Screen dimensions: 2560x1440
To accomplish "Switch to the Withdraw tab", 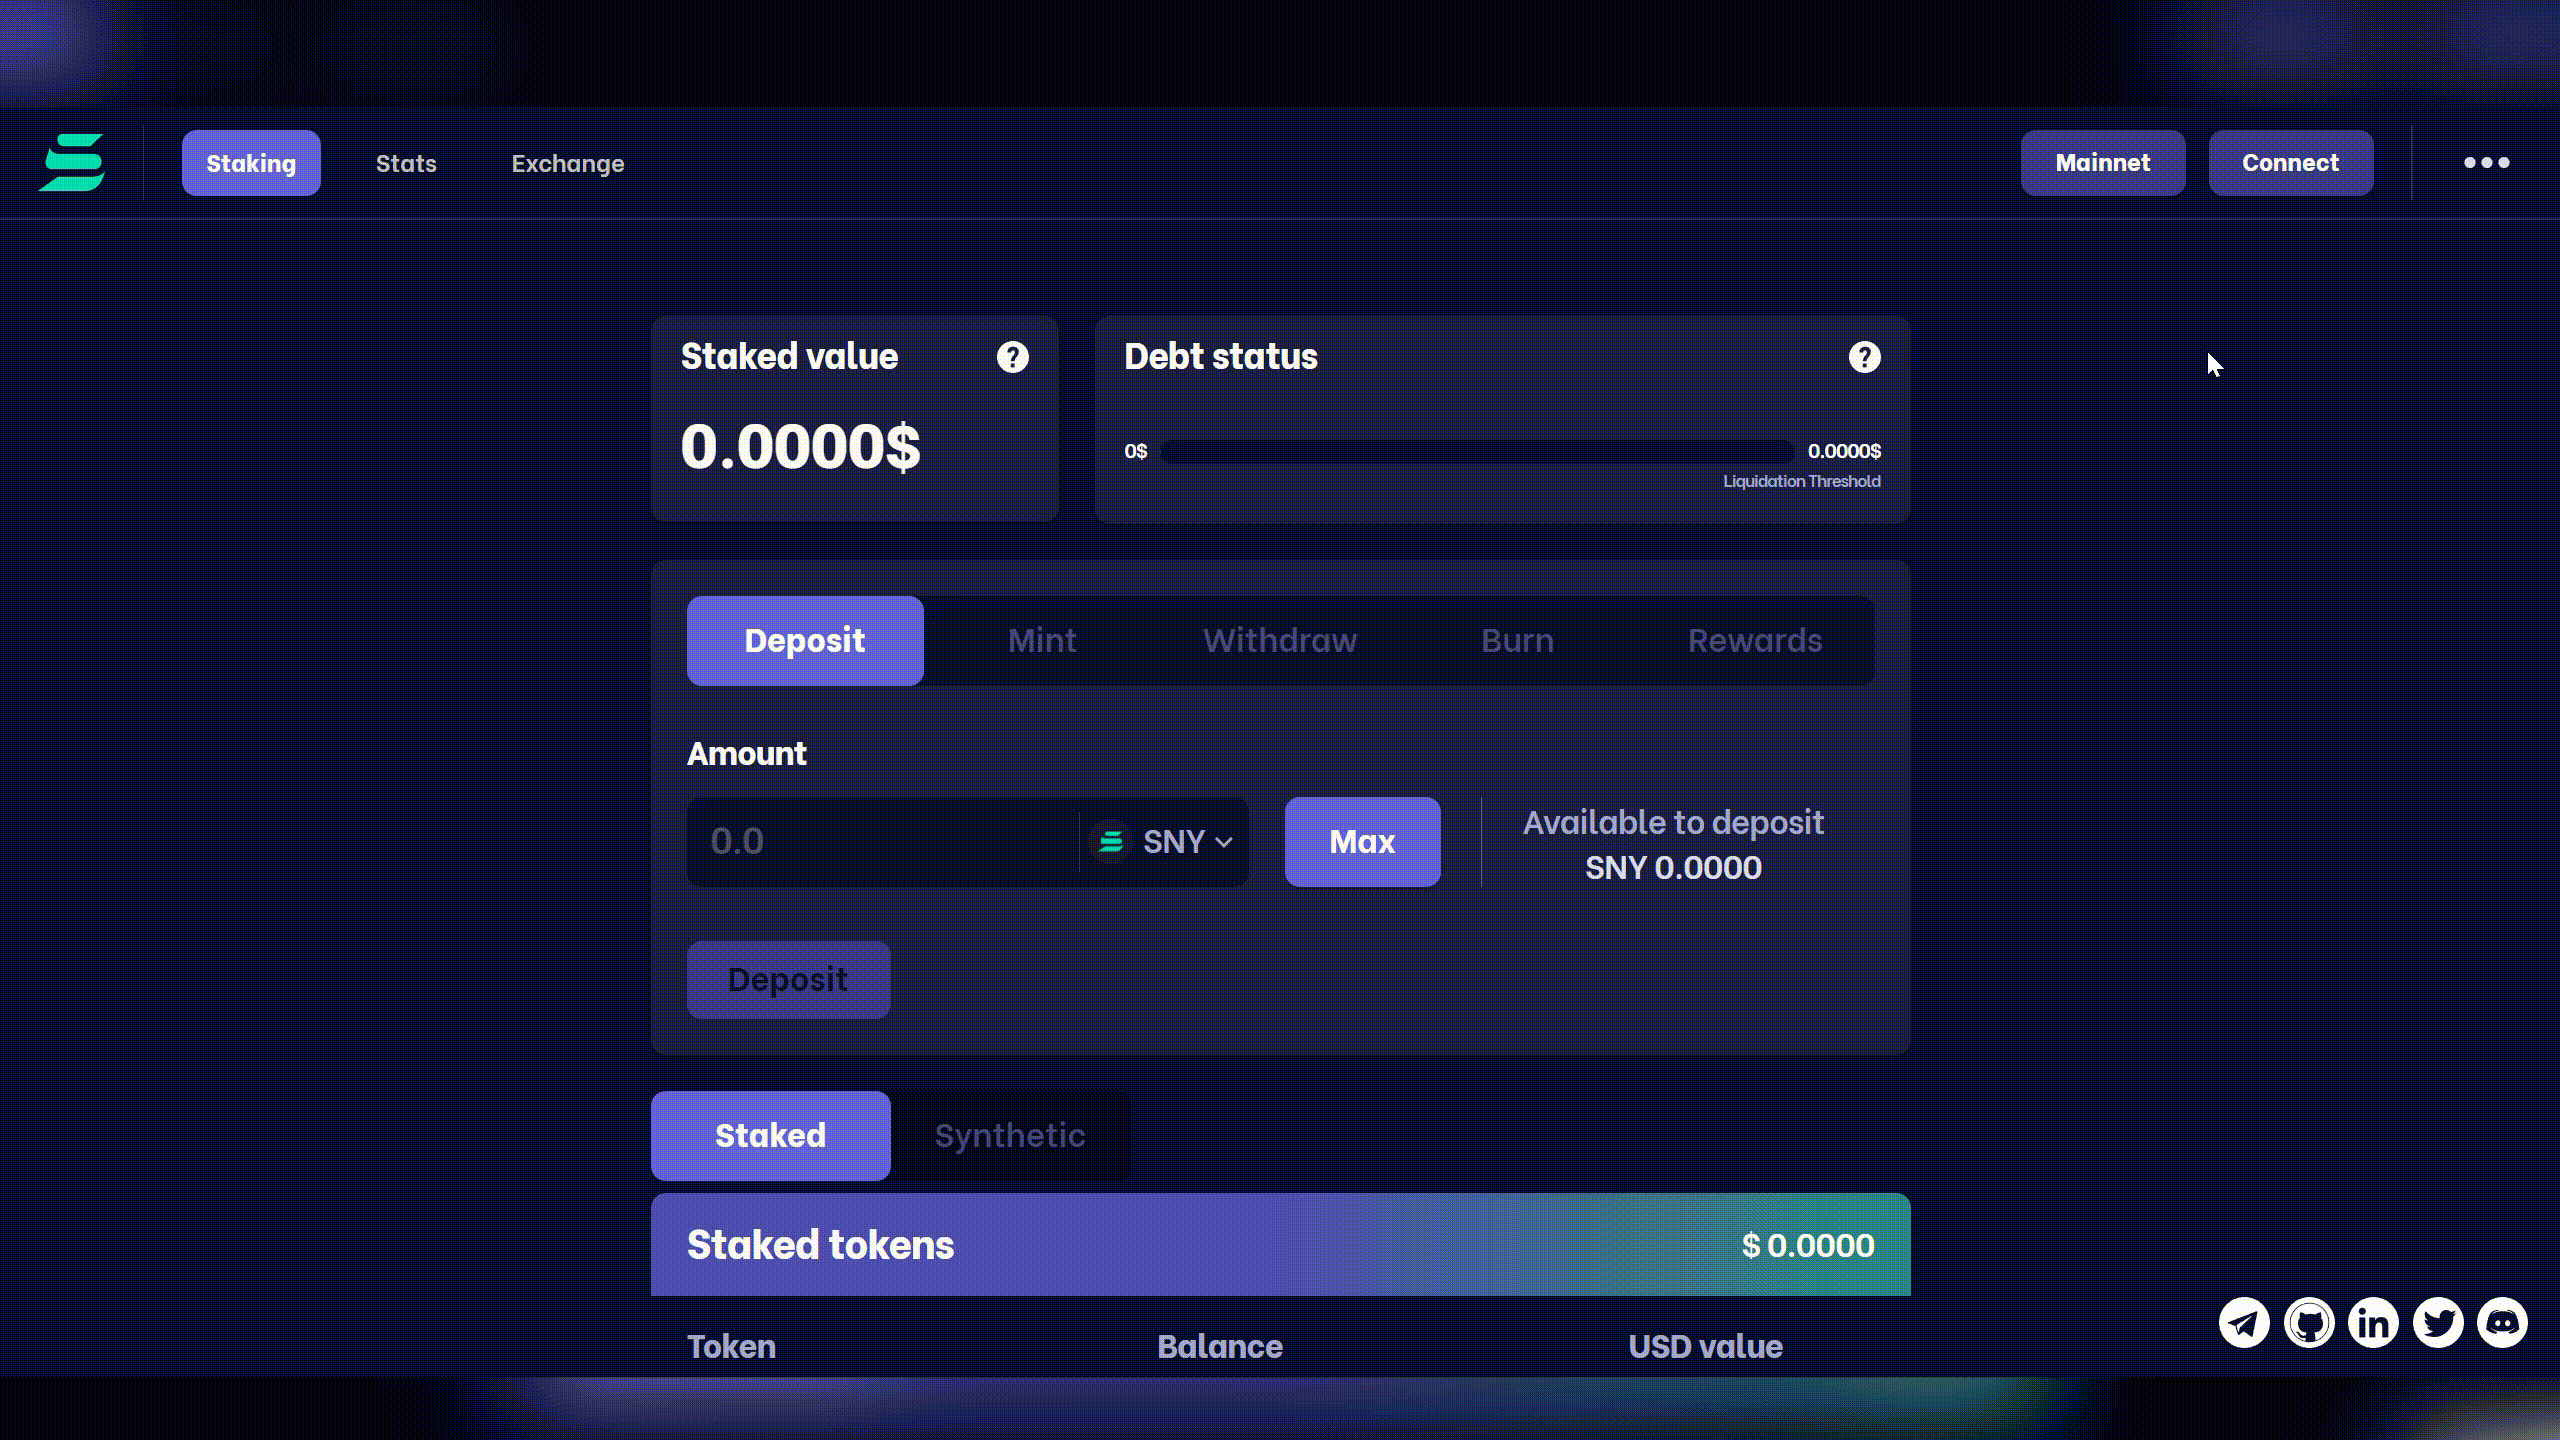I will (x=1279, y=640).
